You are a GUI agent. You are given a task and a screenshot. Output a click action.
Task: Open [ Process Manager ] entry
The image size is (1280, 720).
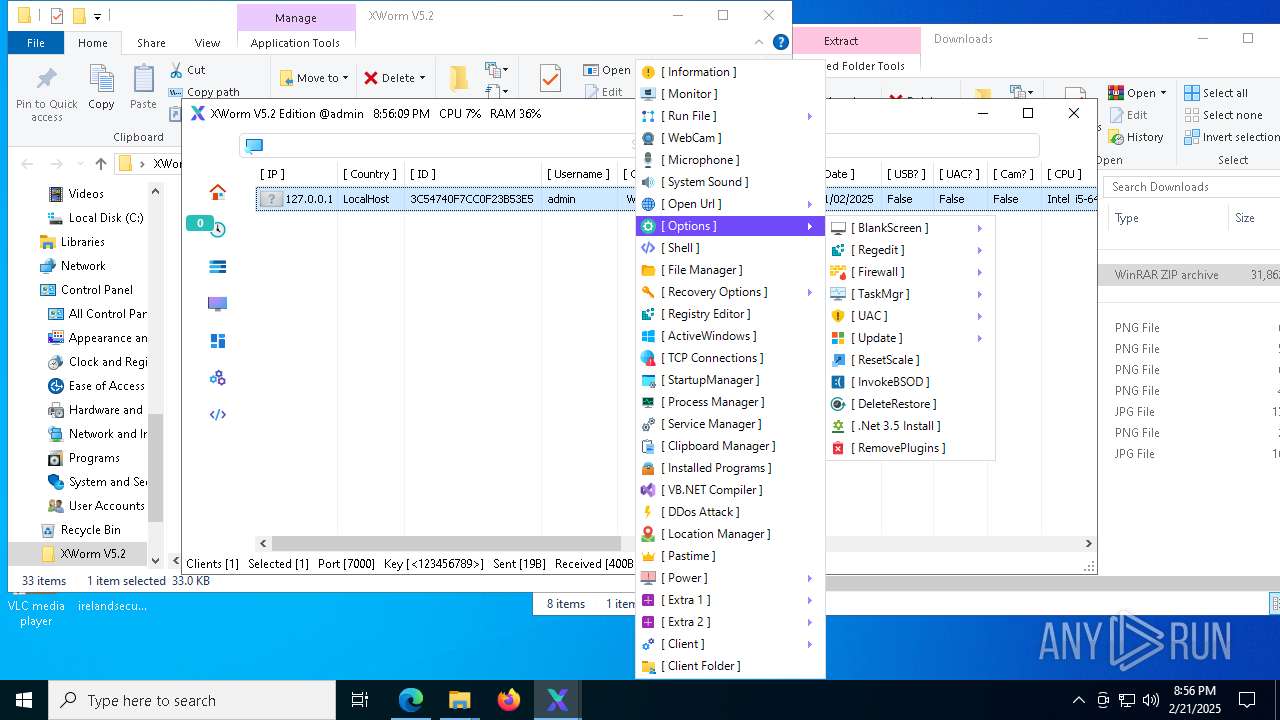click(730, 402)
